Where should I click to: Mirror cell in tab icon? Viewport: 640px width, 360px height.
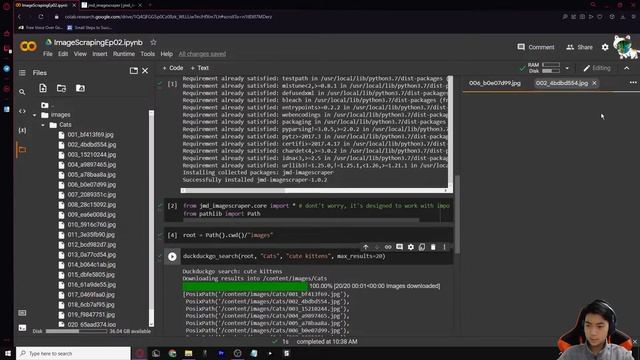click(x=422, y=247)
